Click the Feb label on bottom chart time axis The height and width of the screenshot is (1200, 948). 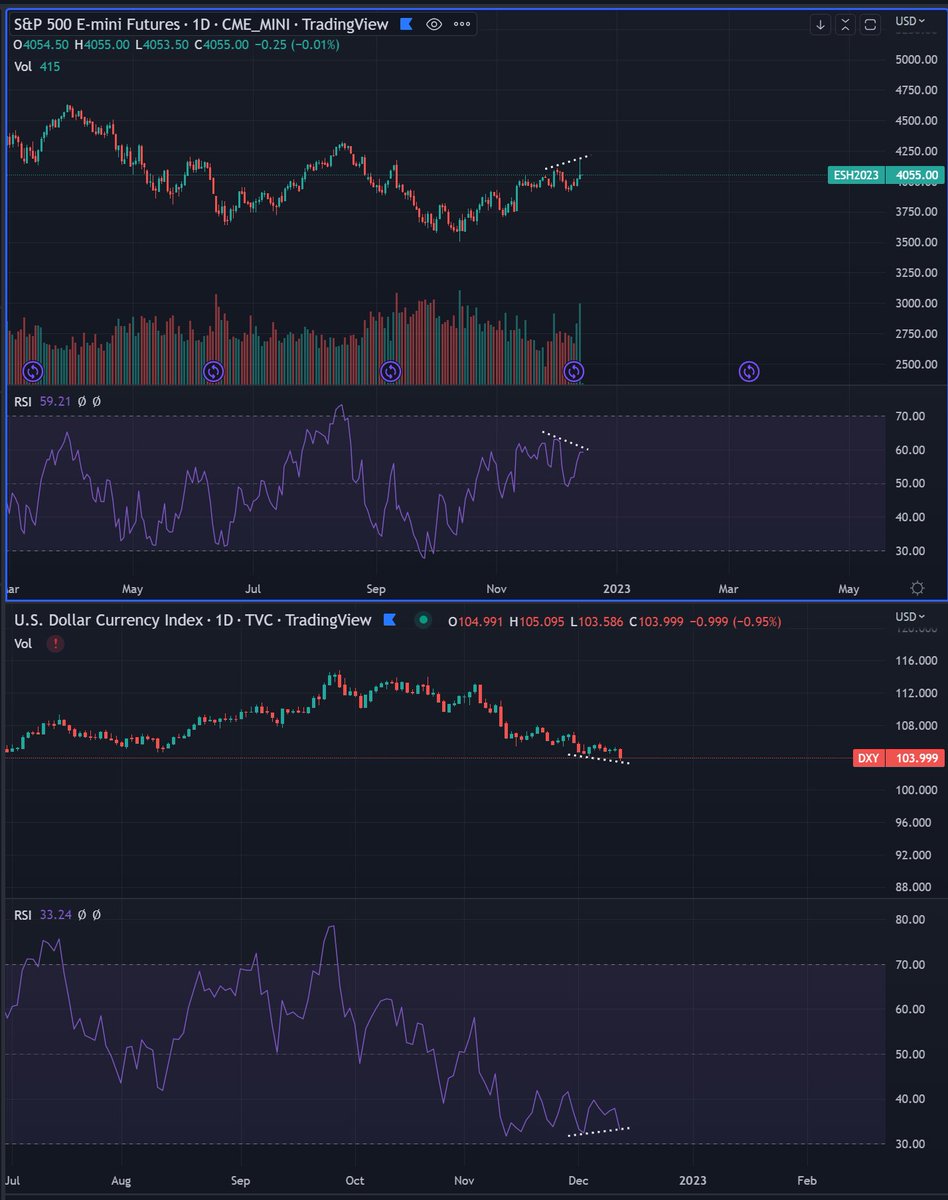point(806,1180)
